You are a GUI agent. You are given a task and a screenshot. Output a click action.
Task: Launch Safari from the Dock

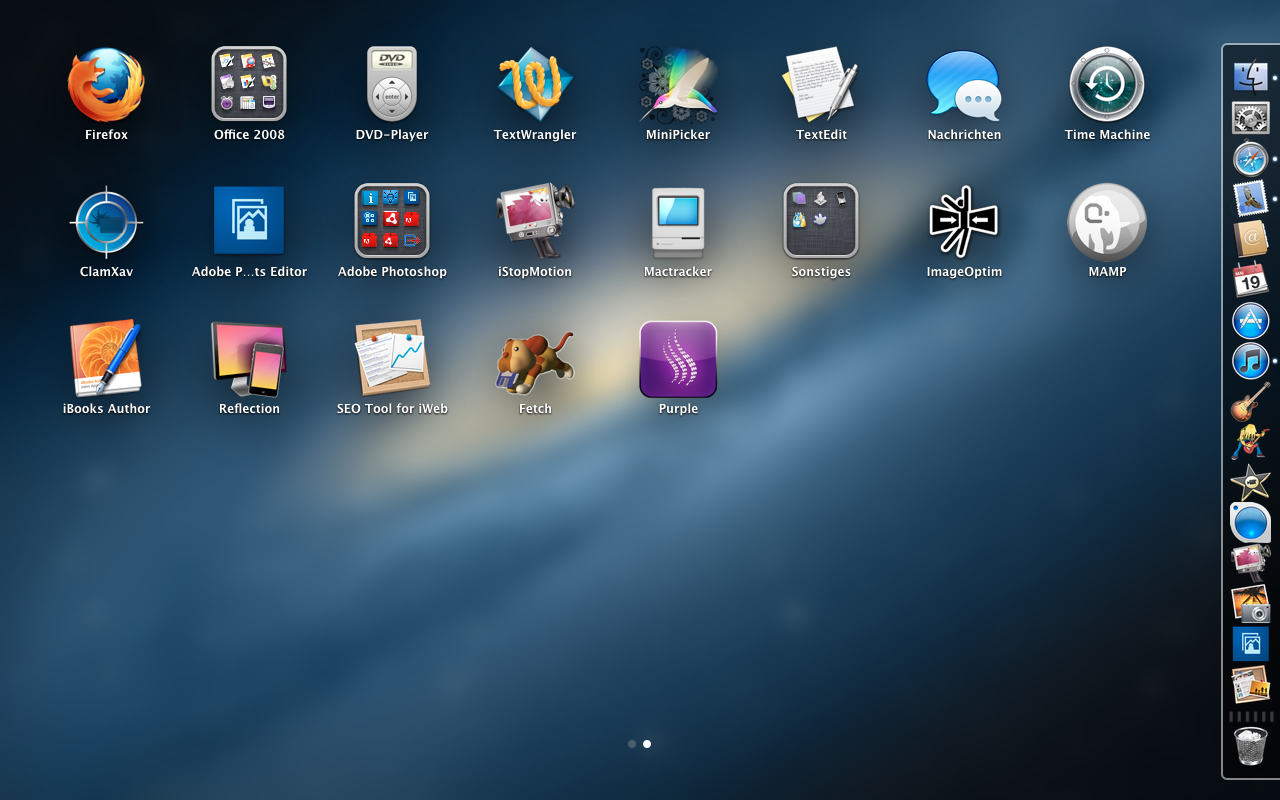pyautogui.click(x=1250, y=159)
